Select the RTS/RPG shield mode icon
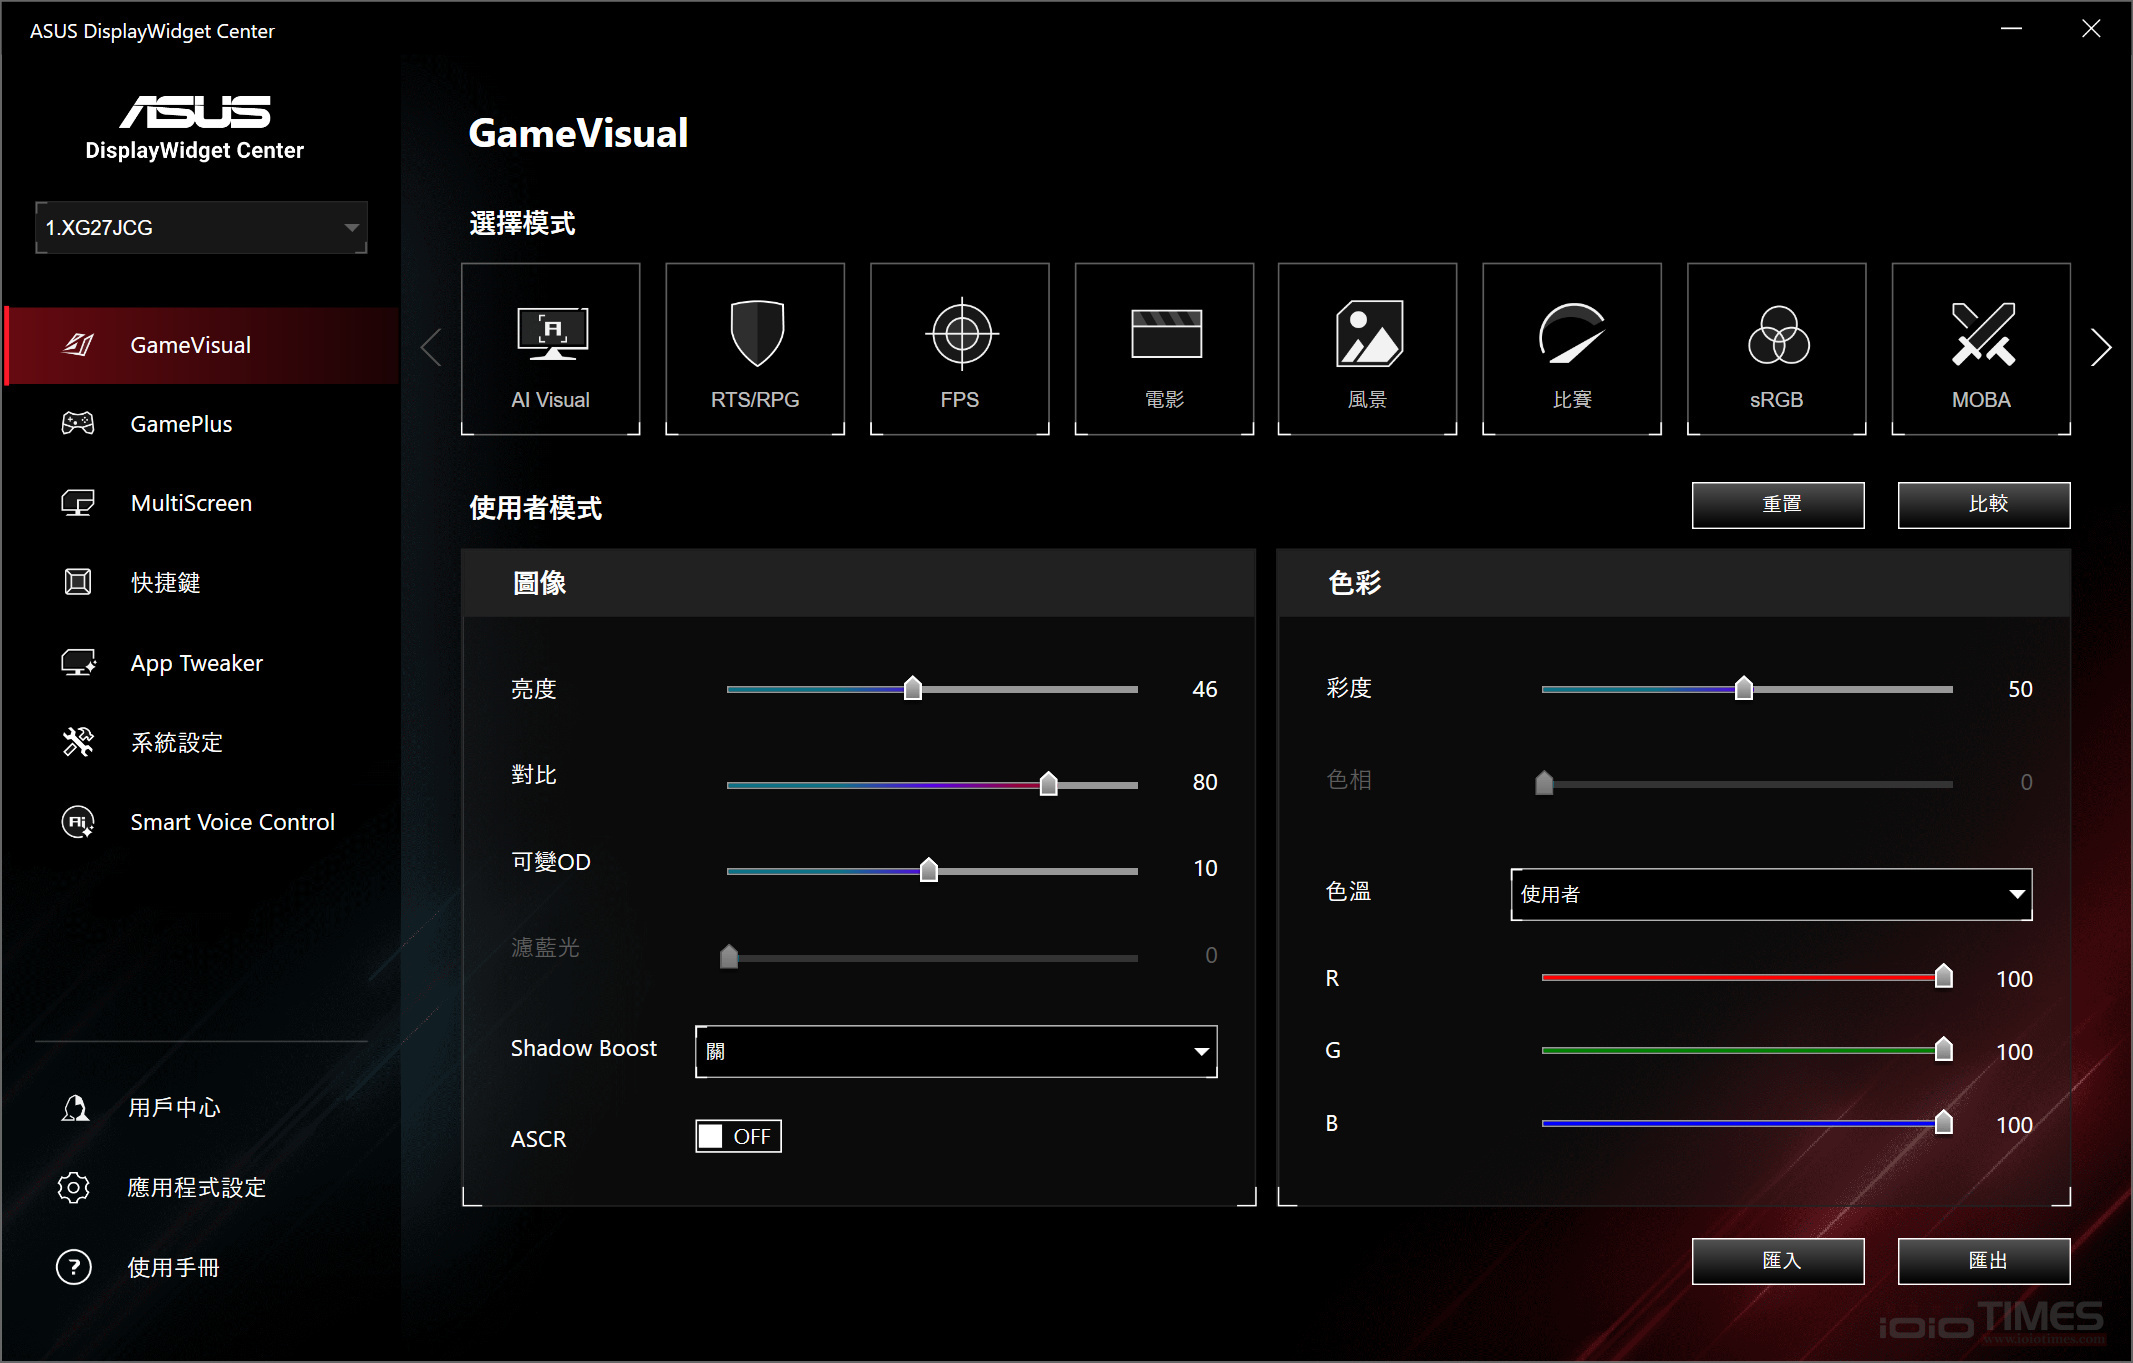The image size is (2133, 1363). pyautogui.click(x=755, y=347)
